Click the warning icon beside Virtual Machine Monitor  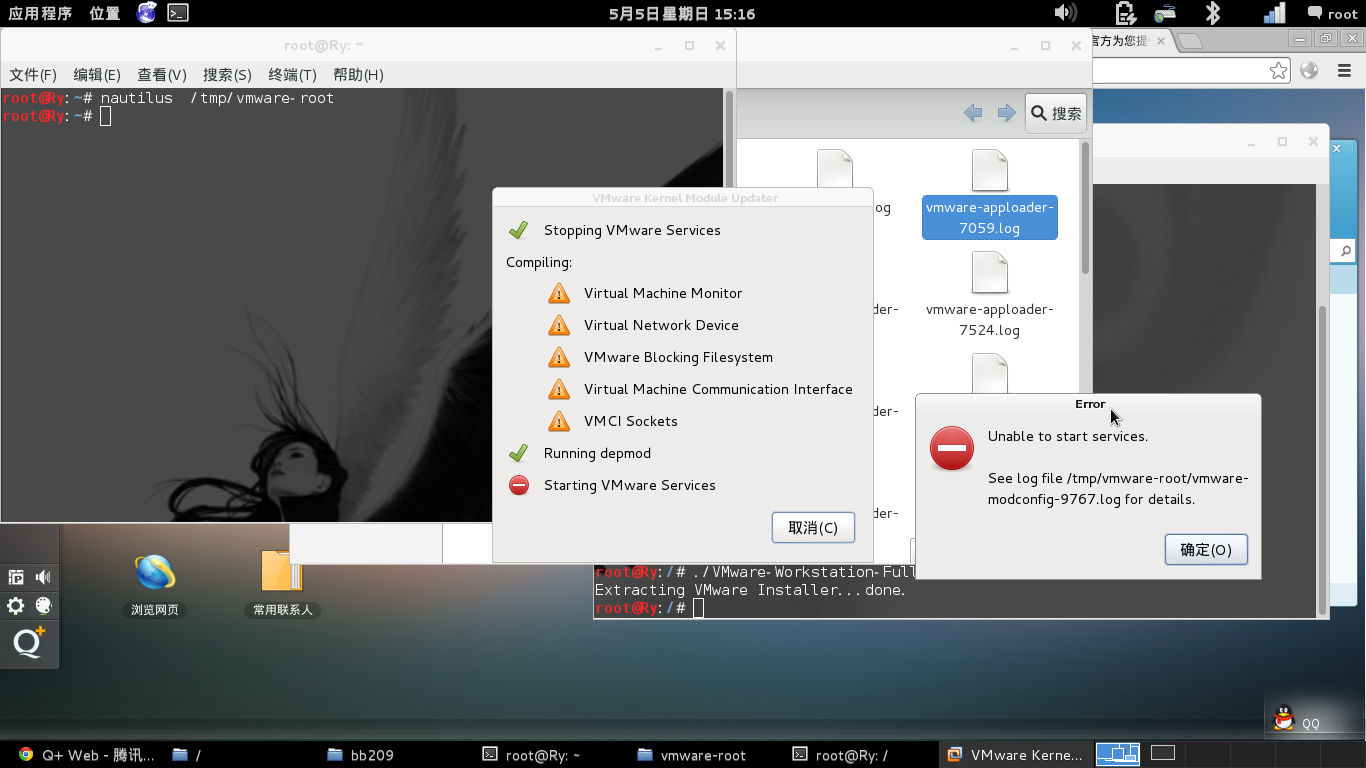click(x=558, y=293)
